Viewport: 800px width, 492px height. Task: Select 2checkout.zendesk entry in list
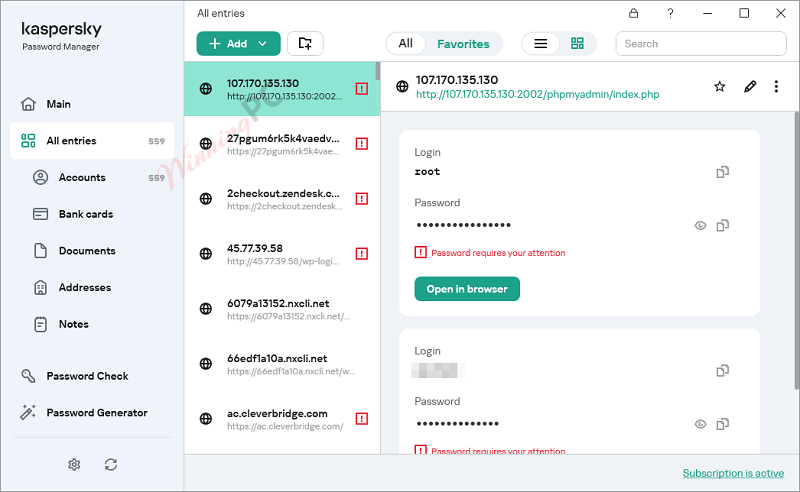pos(282,199)
